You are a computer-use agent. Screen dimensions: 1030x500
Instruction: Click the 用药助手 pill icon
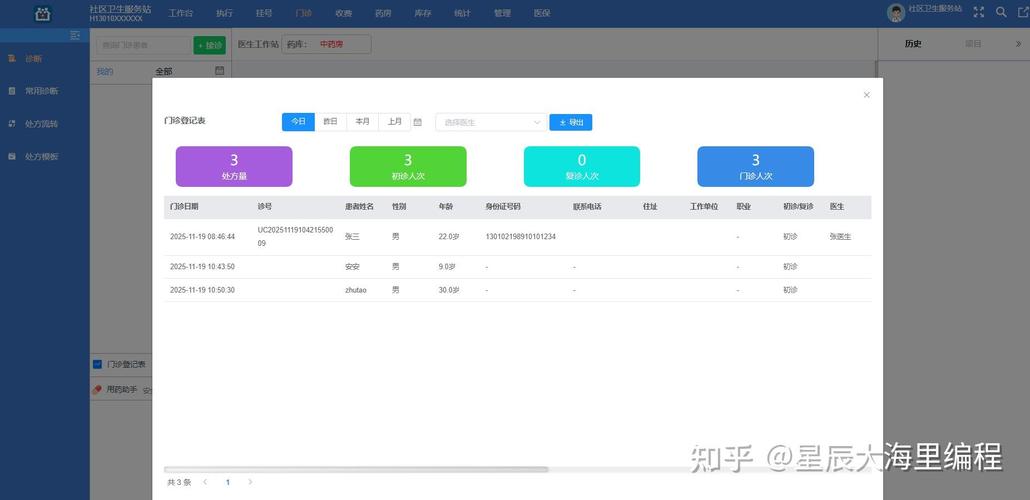click(97, 390)
